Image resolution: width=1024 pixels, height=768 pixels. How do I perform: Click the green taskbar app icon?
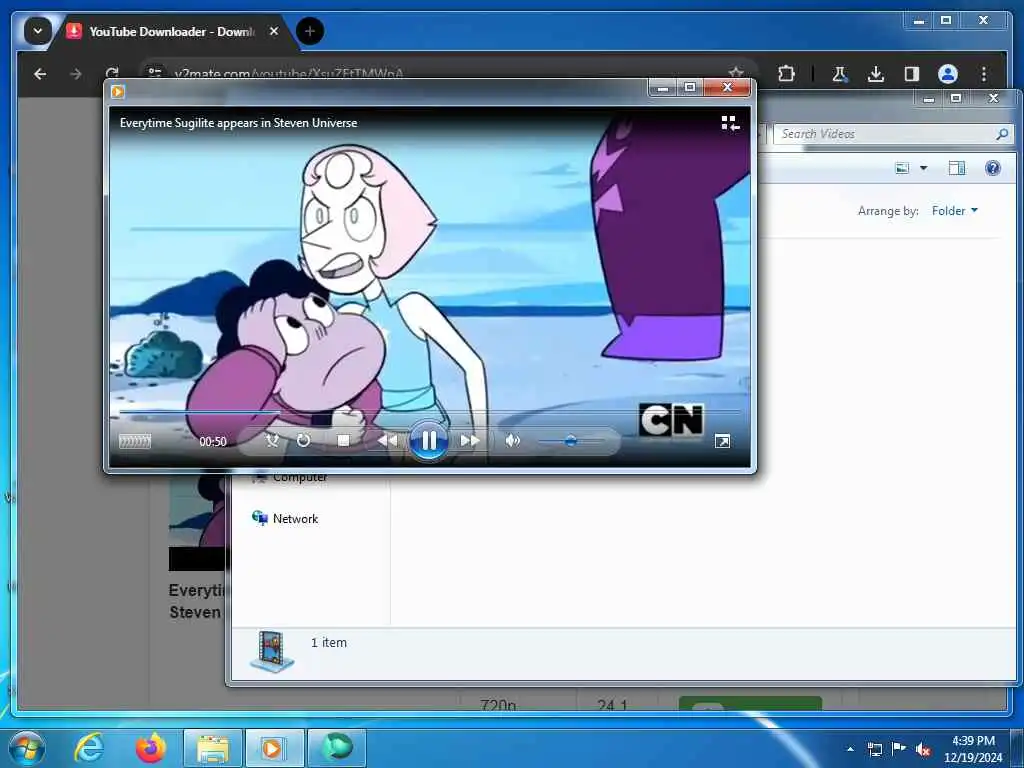point(336,748)
